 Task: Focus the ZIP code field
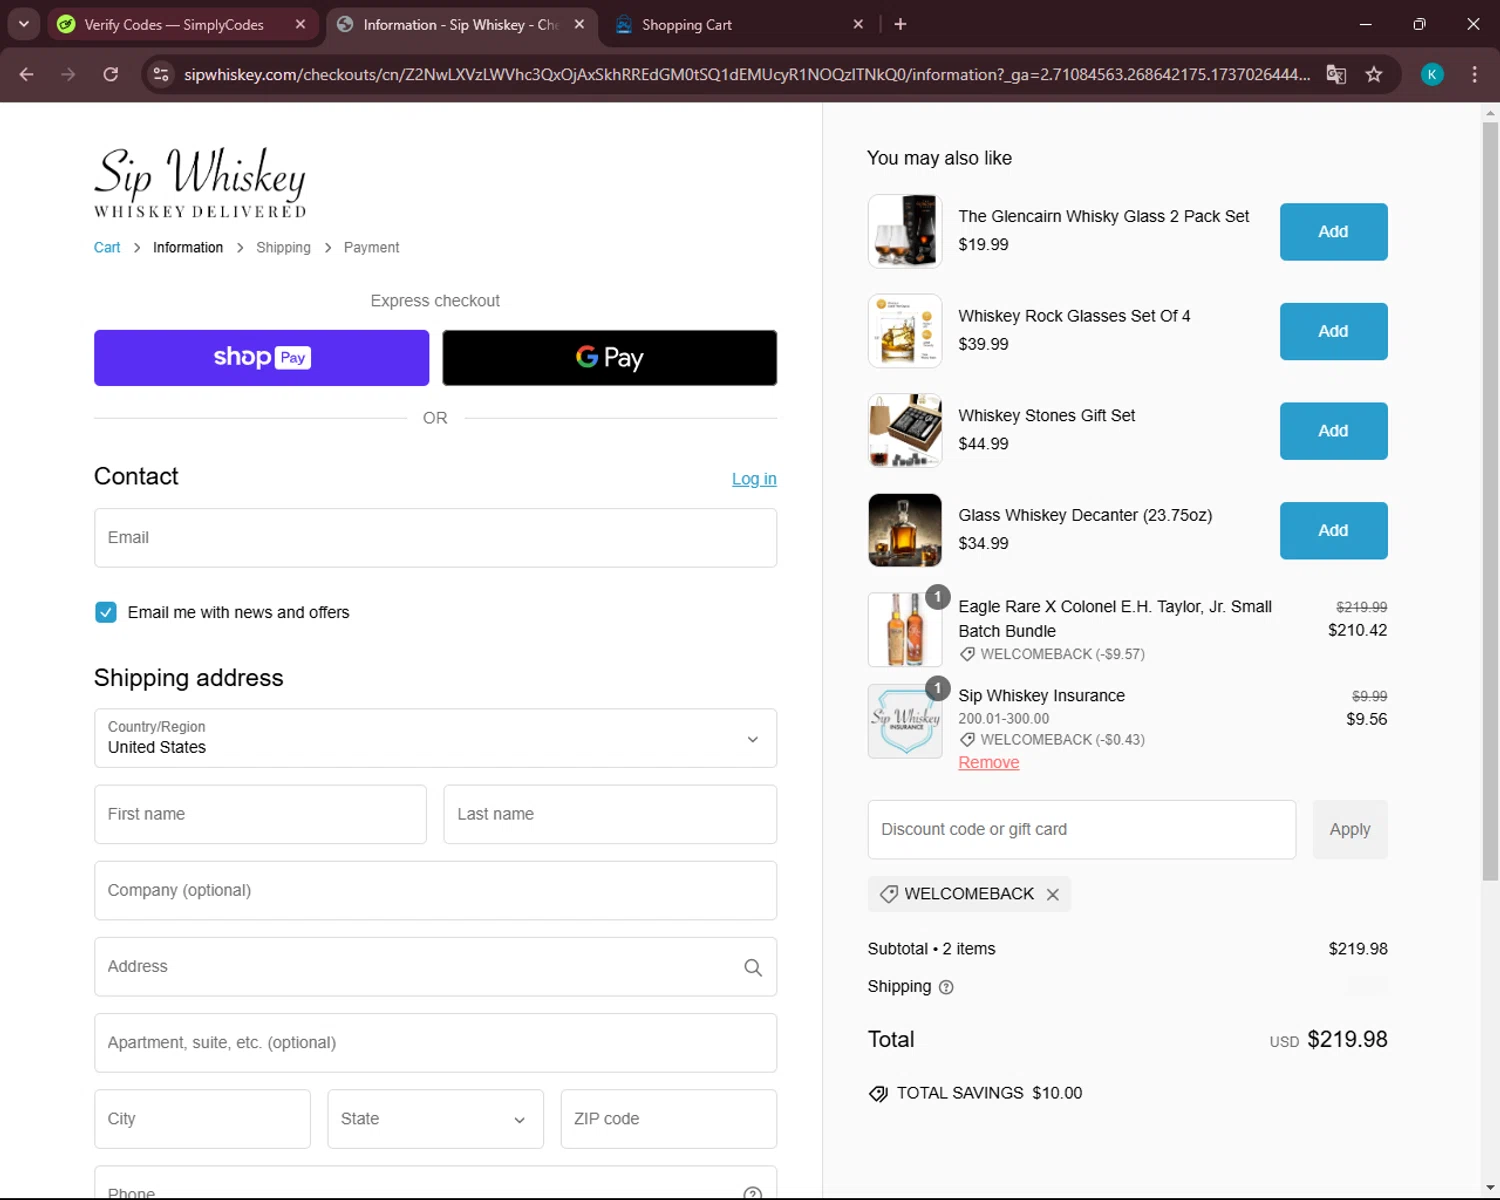click(668, 1119)
